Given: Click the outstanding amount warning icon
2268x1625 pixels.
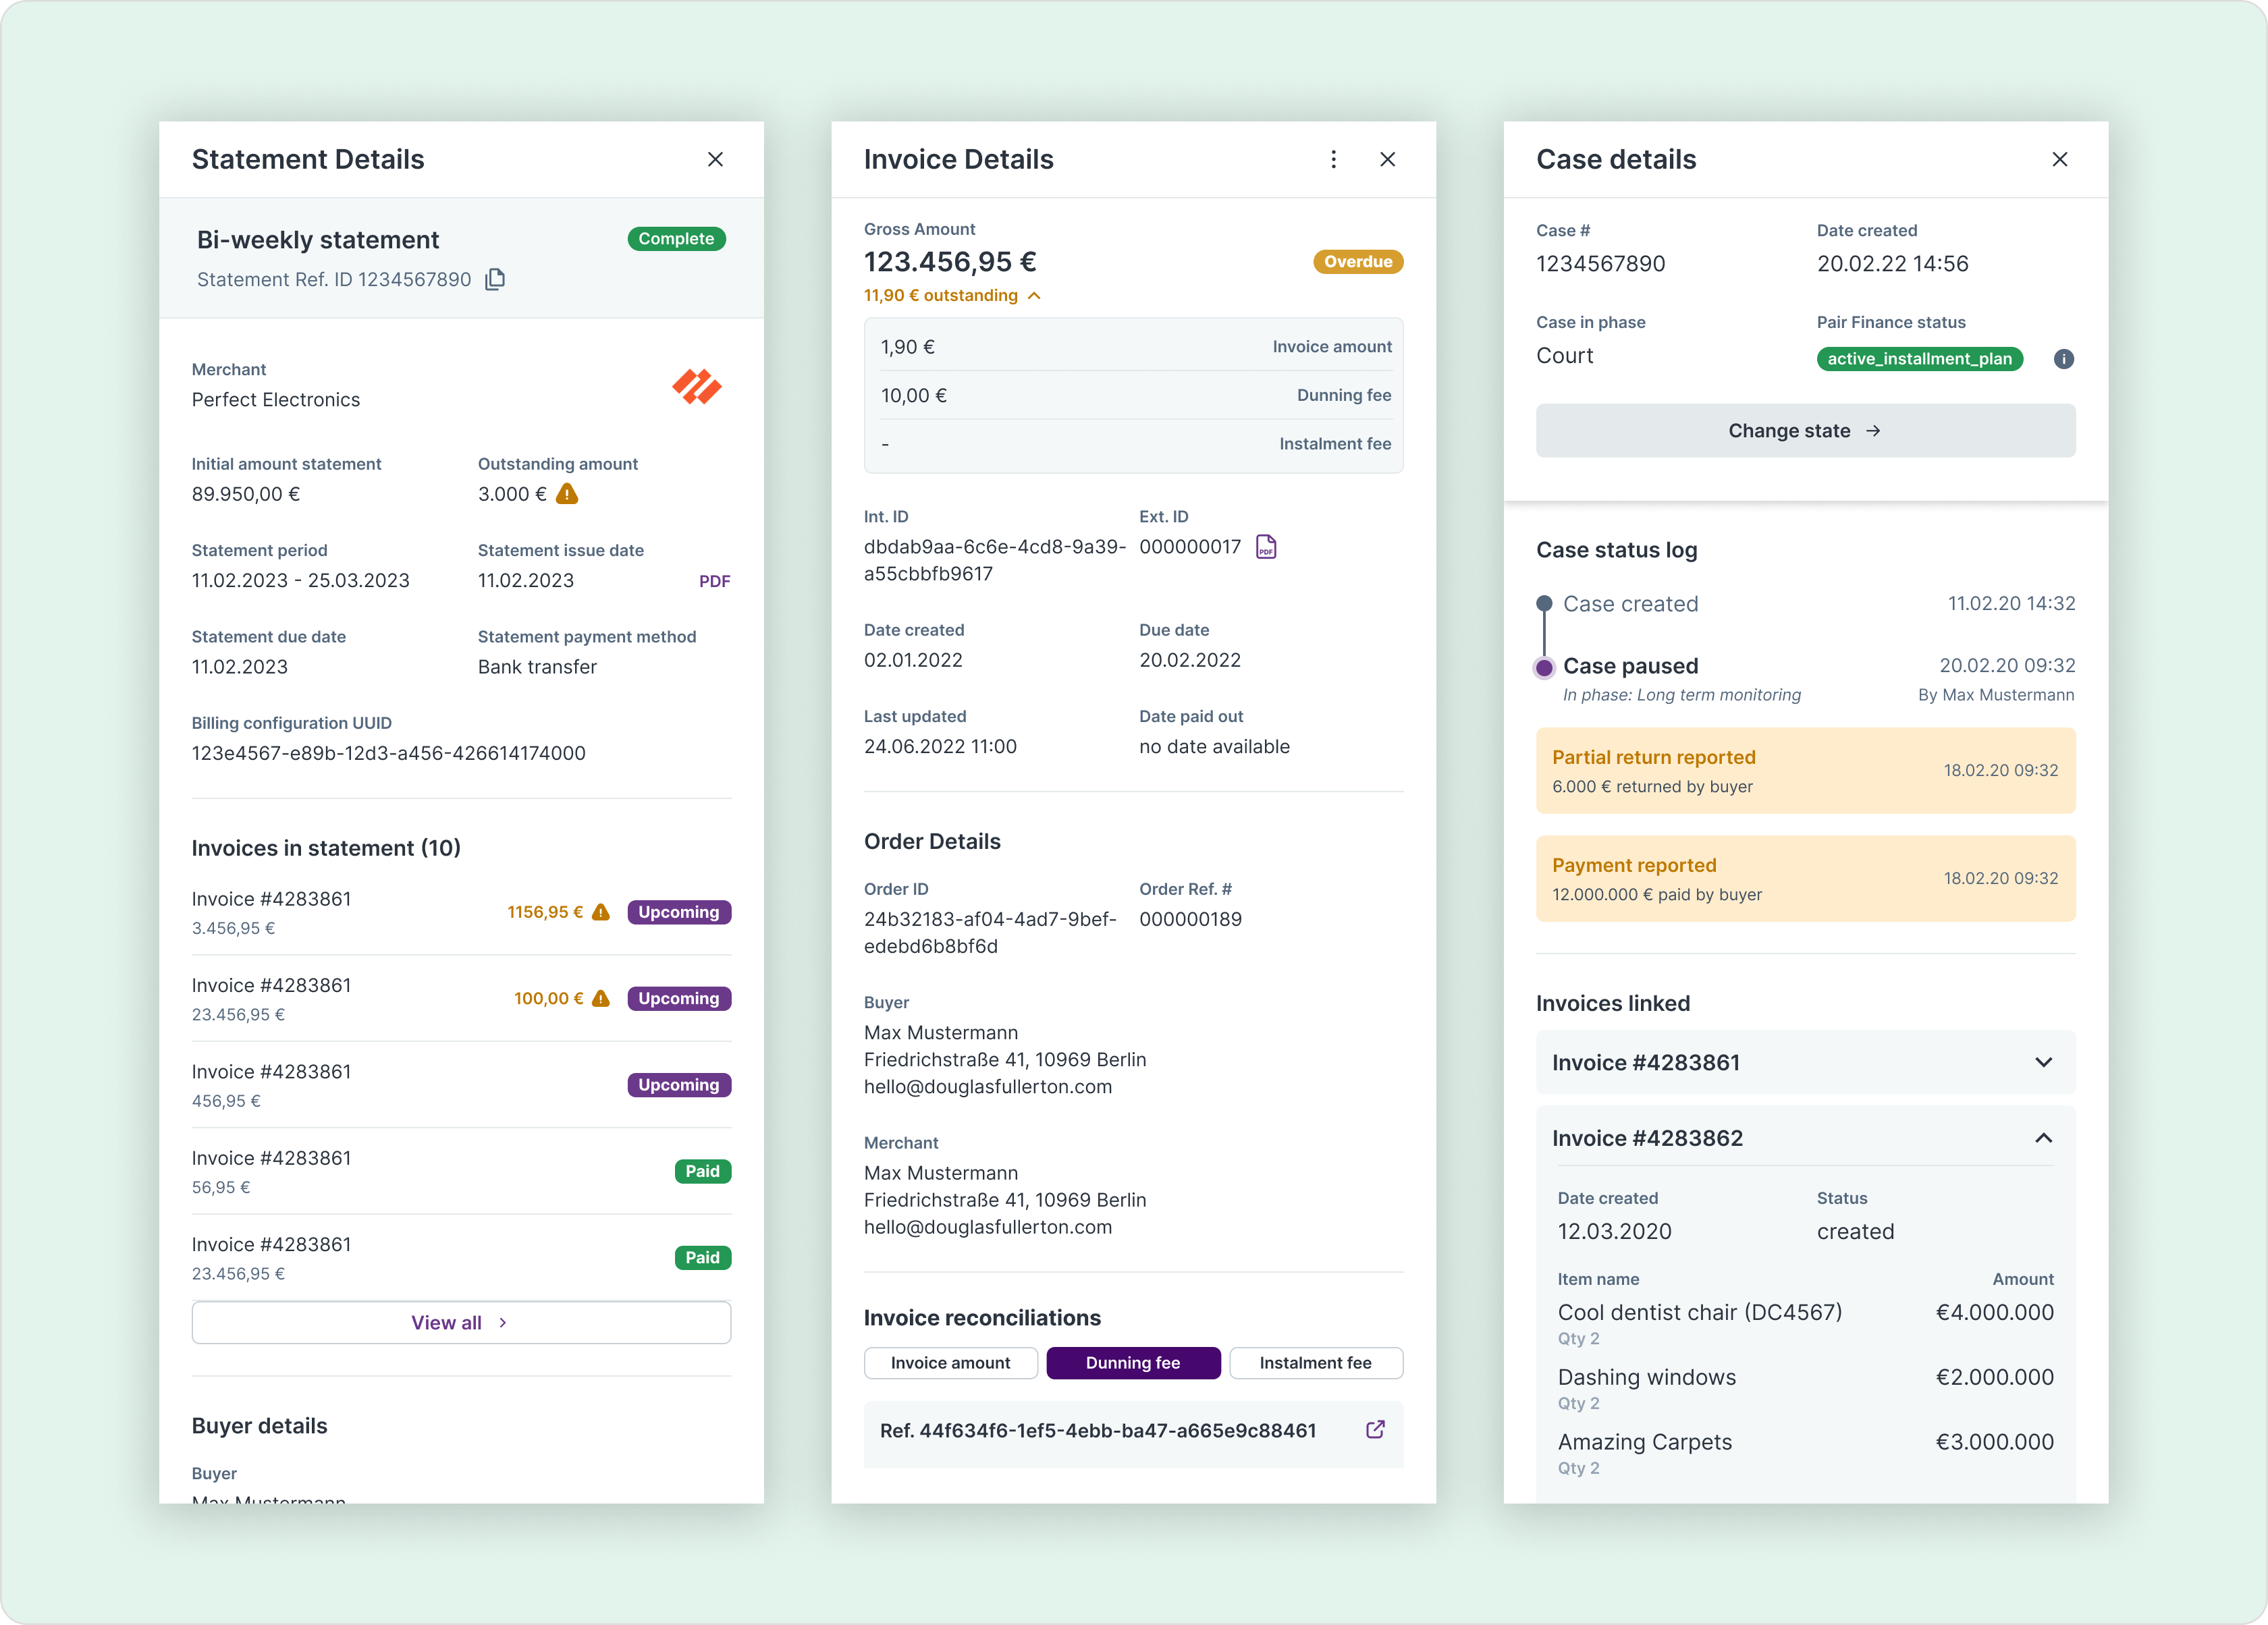Looking at the screenshot, I should (567, 494).
